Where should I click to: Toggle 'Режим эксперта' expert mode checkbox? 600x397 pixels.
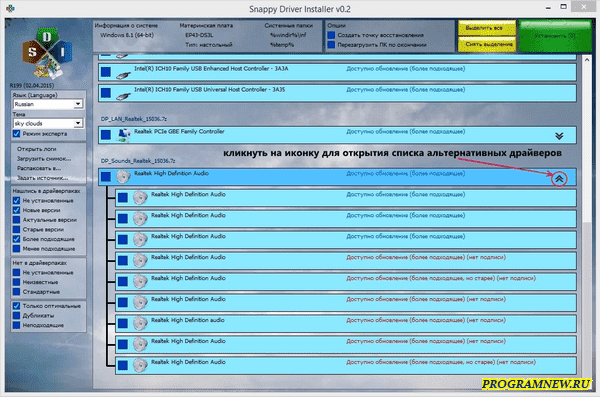tap(16, 134)
